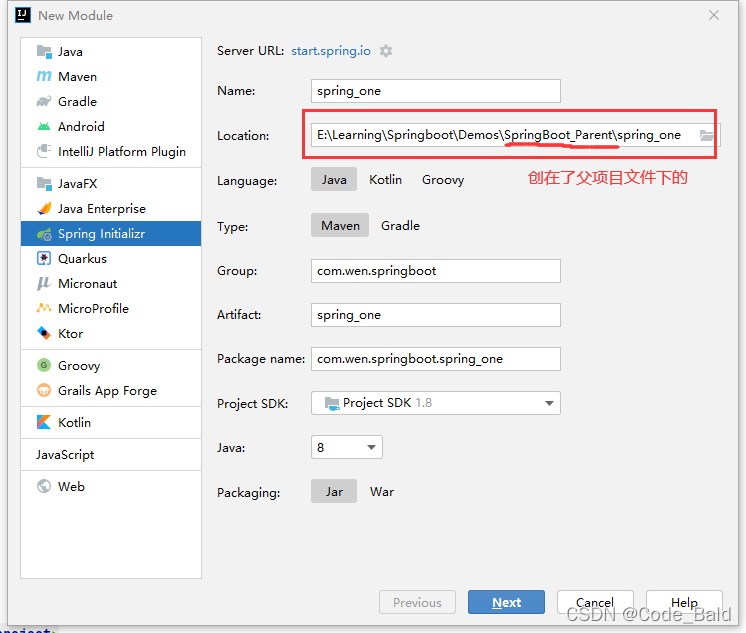Image resolution: width=746 pixels, height=633 pixels.
Task: Choose Gradle as build type
Action: point(400,226)
